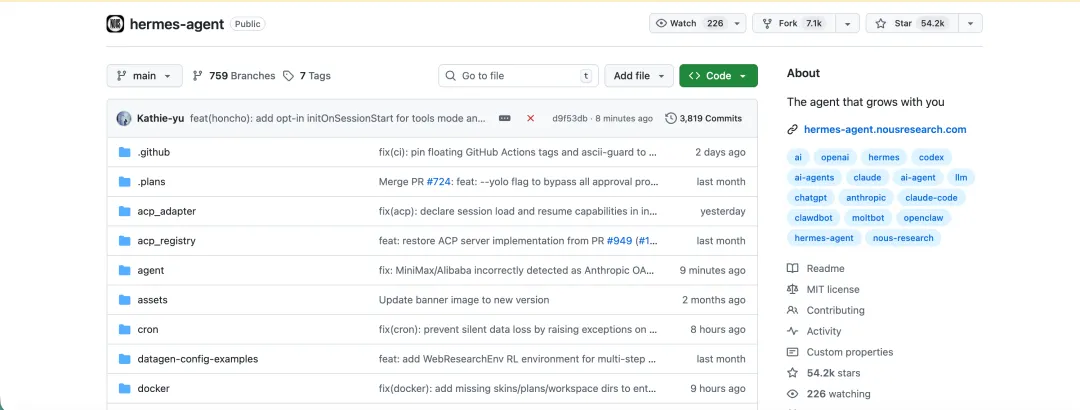This screenshot has width=1080, height=410.
Task: Open the Fork options dropdown arrow
Action: (848, 23)
